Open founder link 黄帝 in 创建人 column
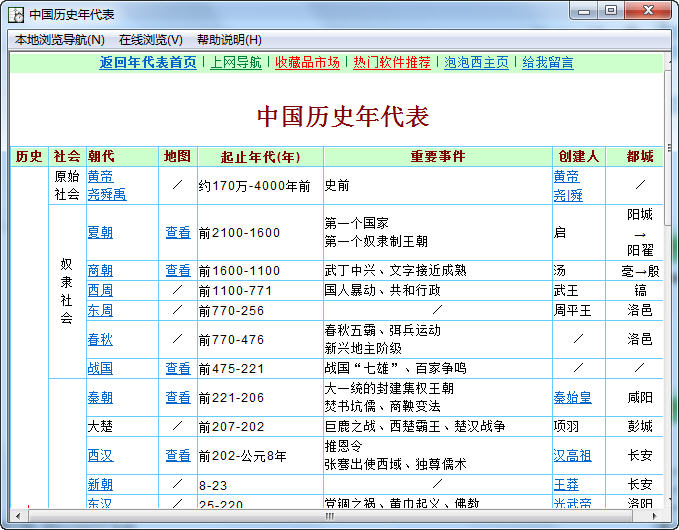Image resolution: width=679 pixels, height=530 pixels. 566,176
